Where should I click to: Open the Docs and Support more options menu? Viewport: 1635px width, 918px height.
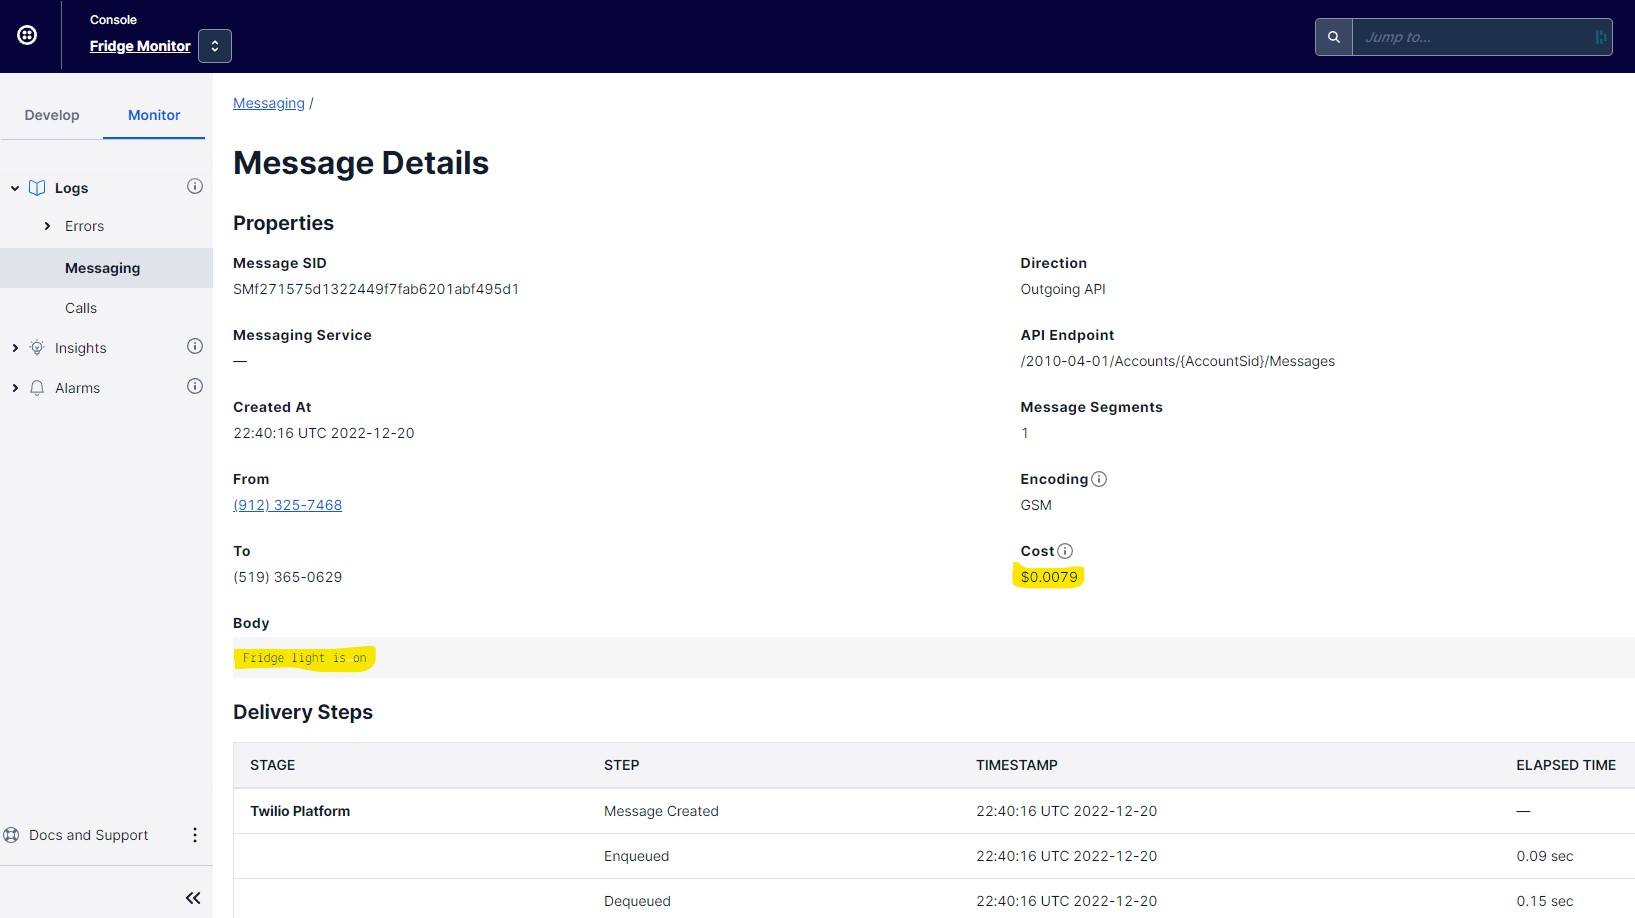point(195,835)
